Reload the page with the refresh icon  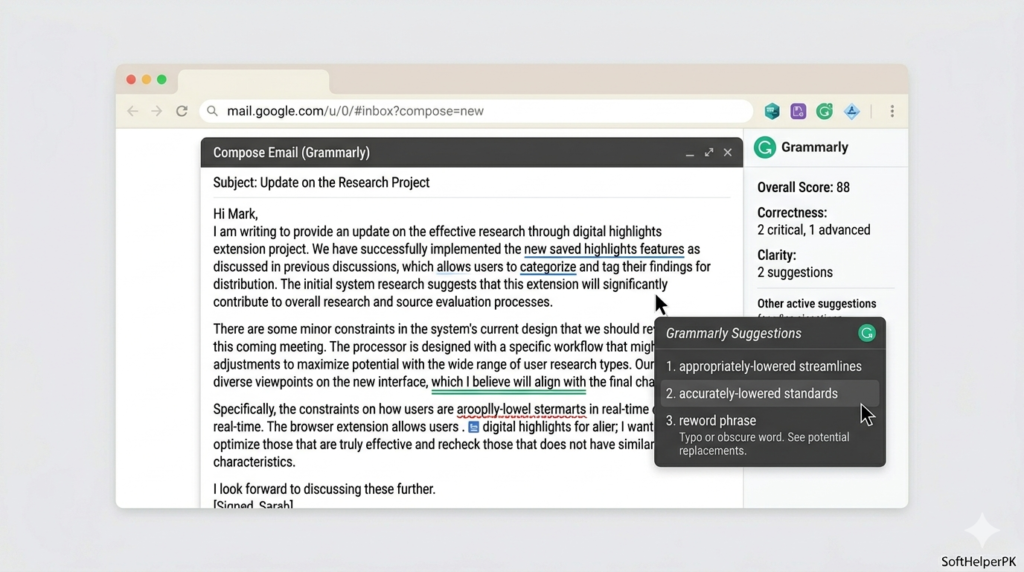click(182, 111)
